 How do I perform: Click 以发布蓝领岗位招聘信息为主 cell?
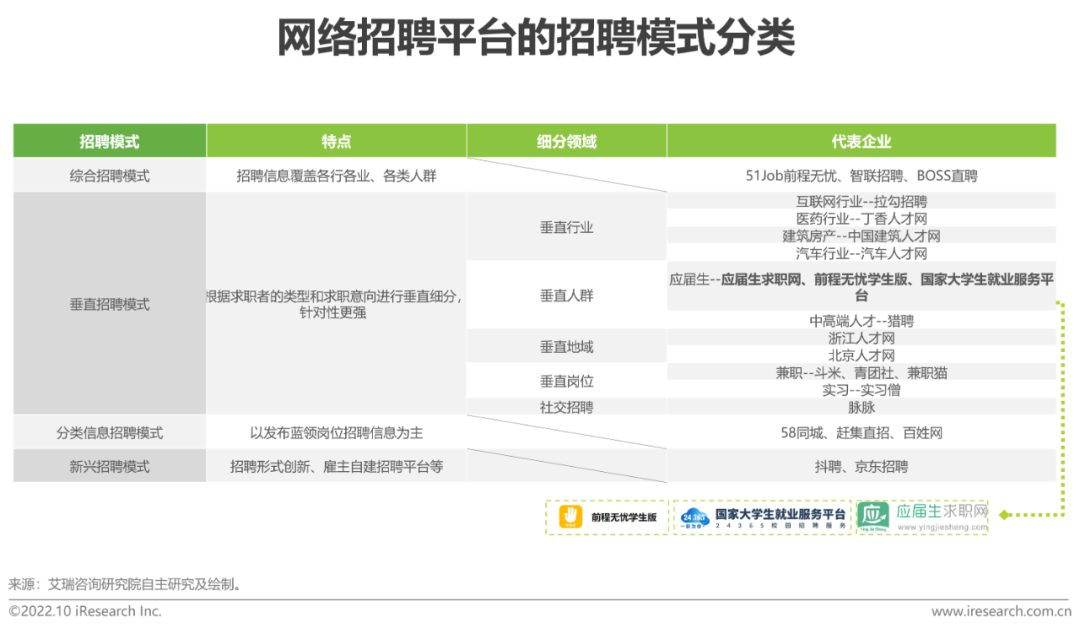tap(336, 433)
